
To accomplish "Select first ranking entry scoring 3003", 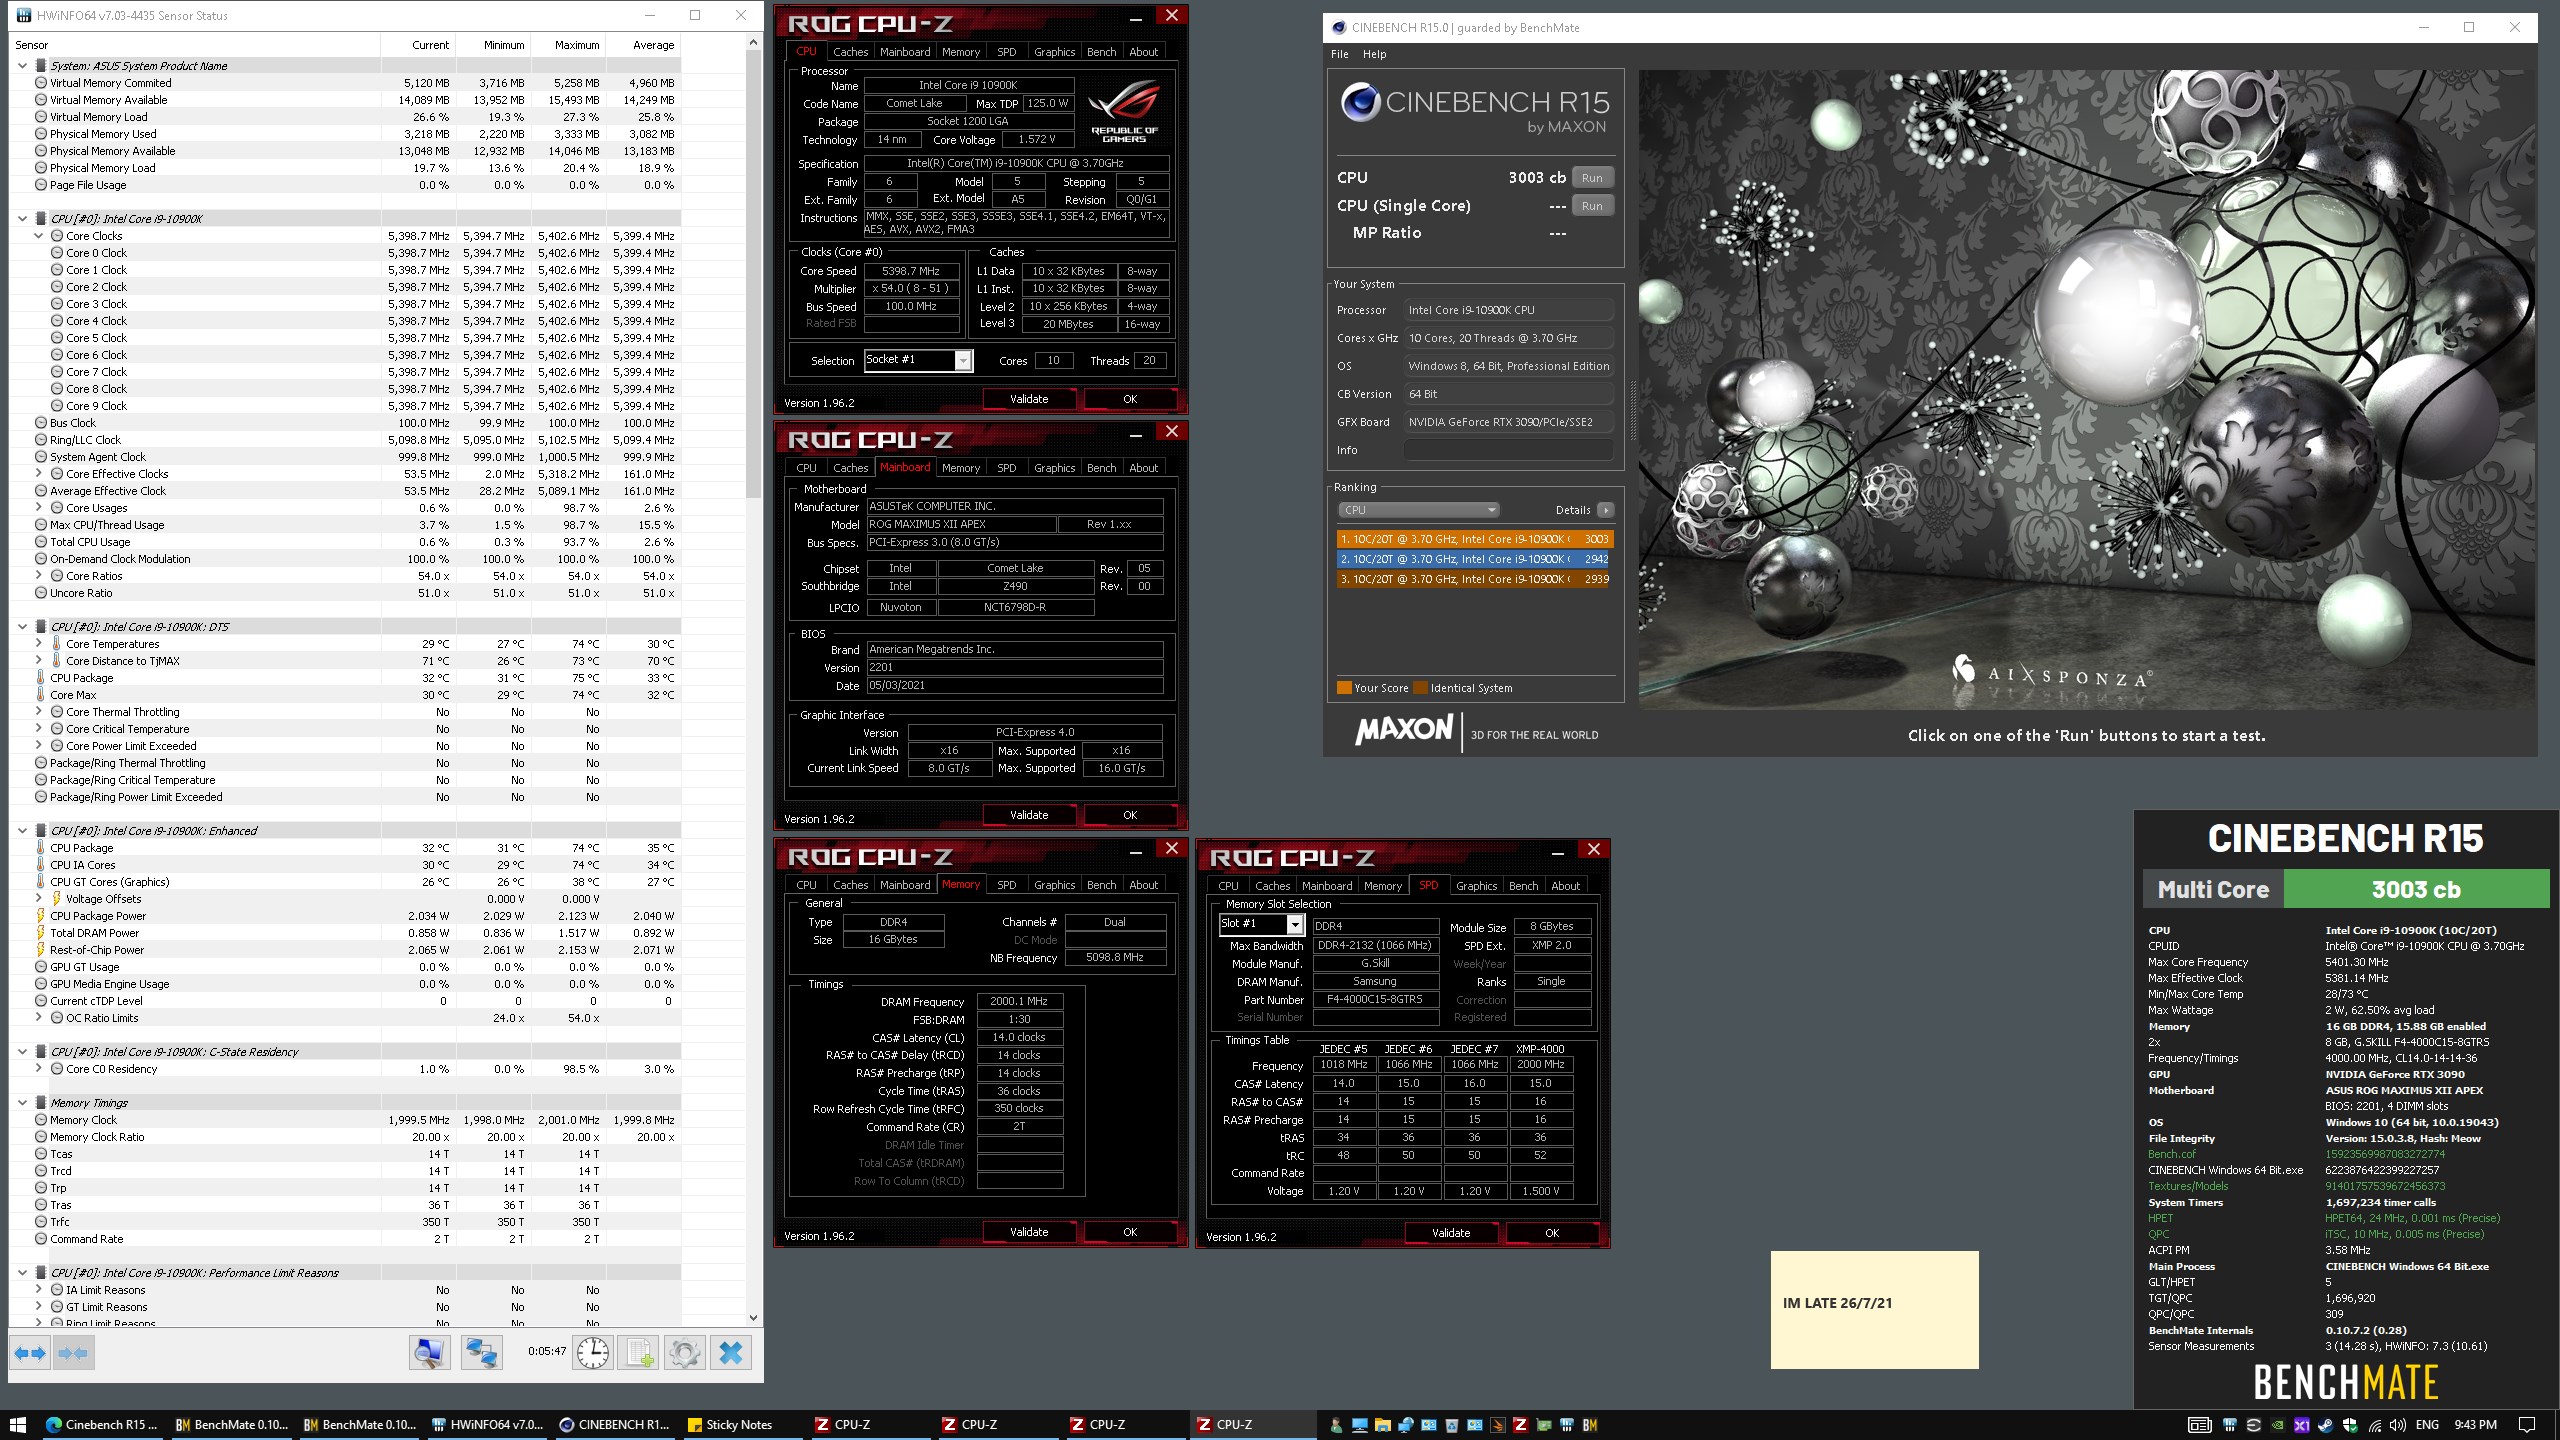I will (1474, 539).
